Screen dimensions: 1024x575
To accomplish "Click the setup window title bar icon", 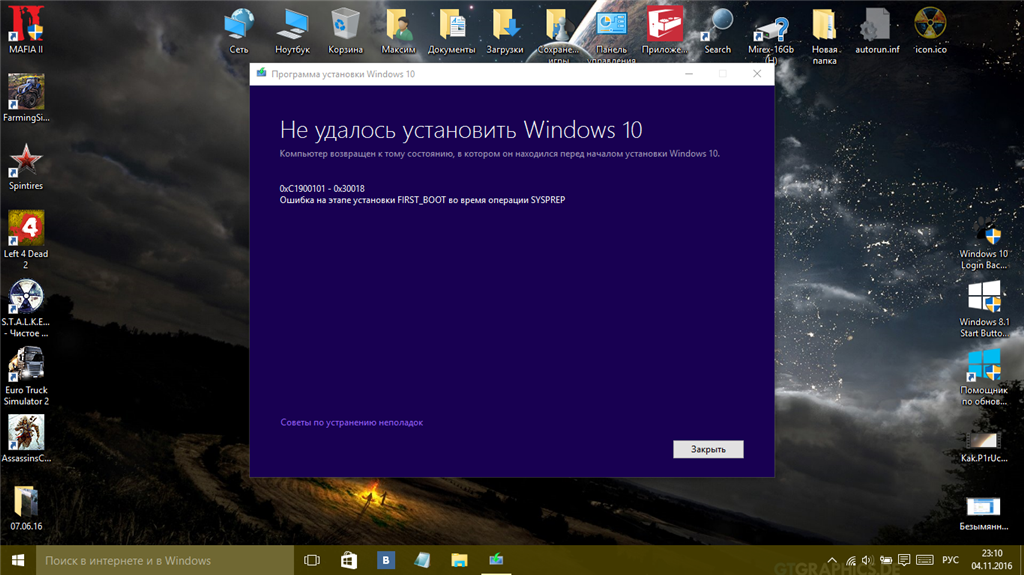I will click(261, 73).
